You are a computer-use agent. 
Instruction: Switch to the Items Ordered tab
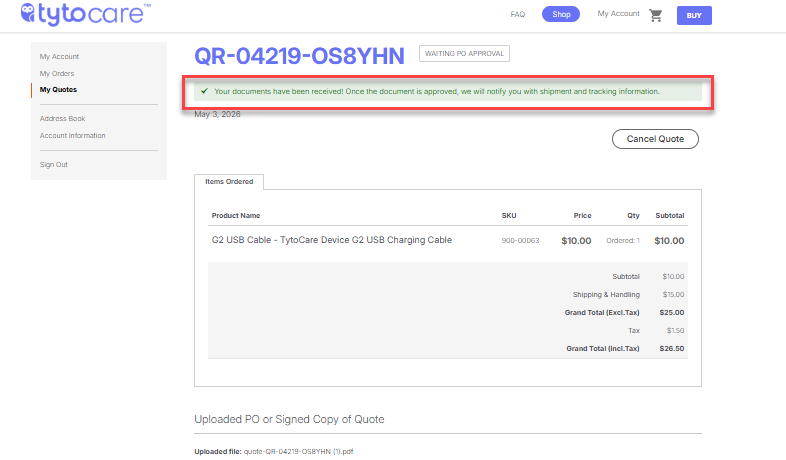[x=229, y=181]
